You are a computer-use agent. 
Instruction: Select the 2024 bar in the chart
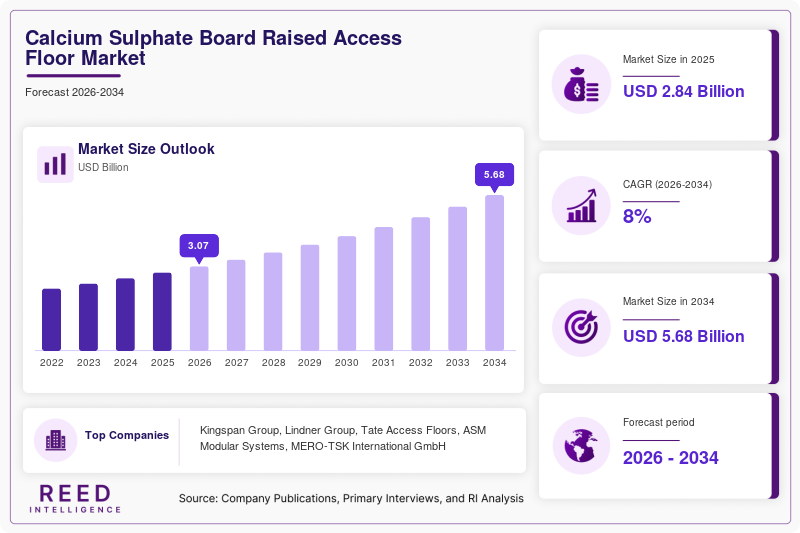(126, 314)
